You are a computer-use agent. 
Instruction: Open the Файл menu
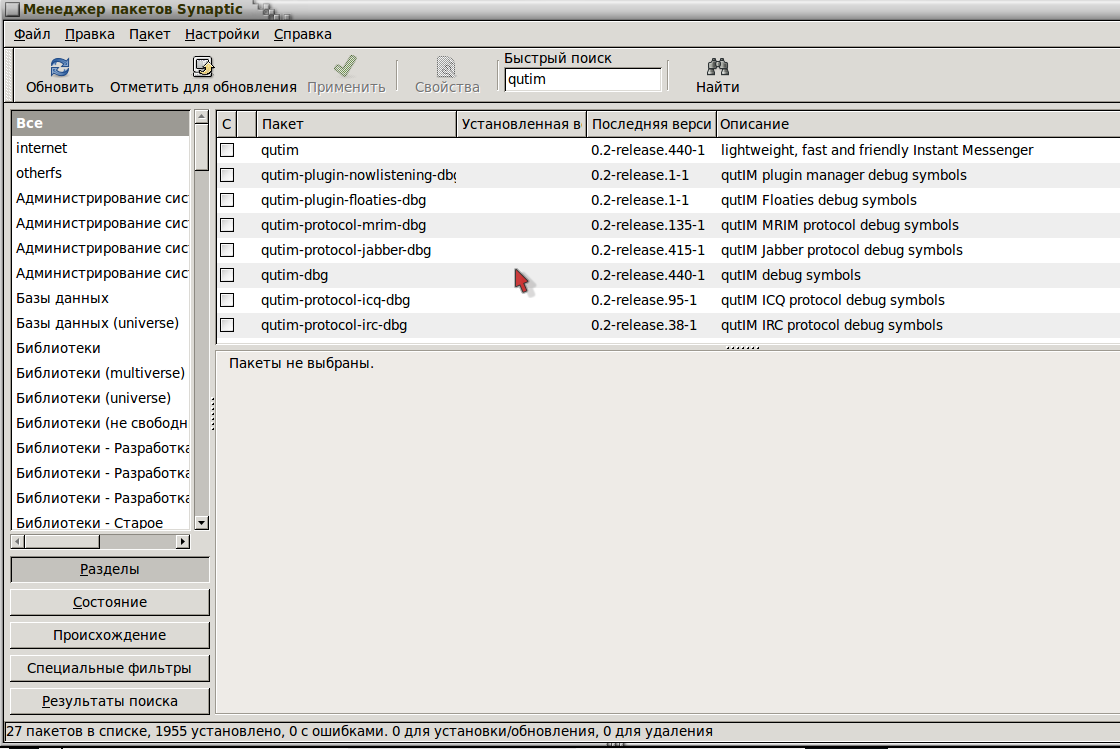point(32,34)
